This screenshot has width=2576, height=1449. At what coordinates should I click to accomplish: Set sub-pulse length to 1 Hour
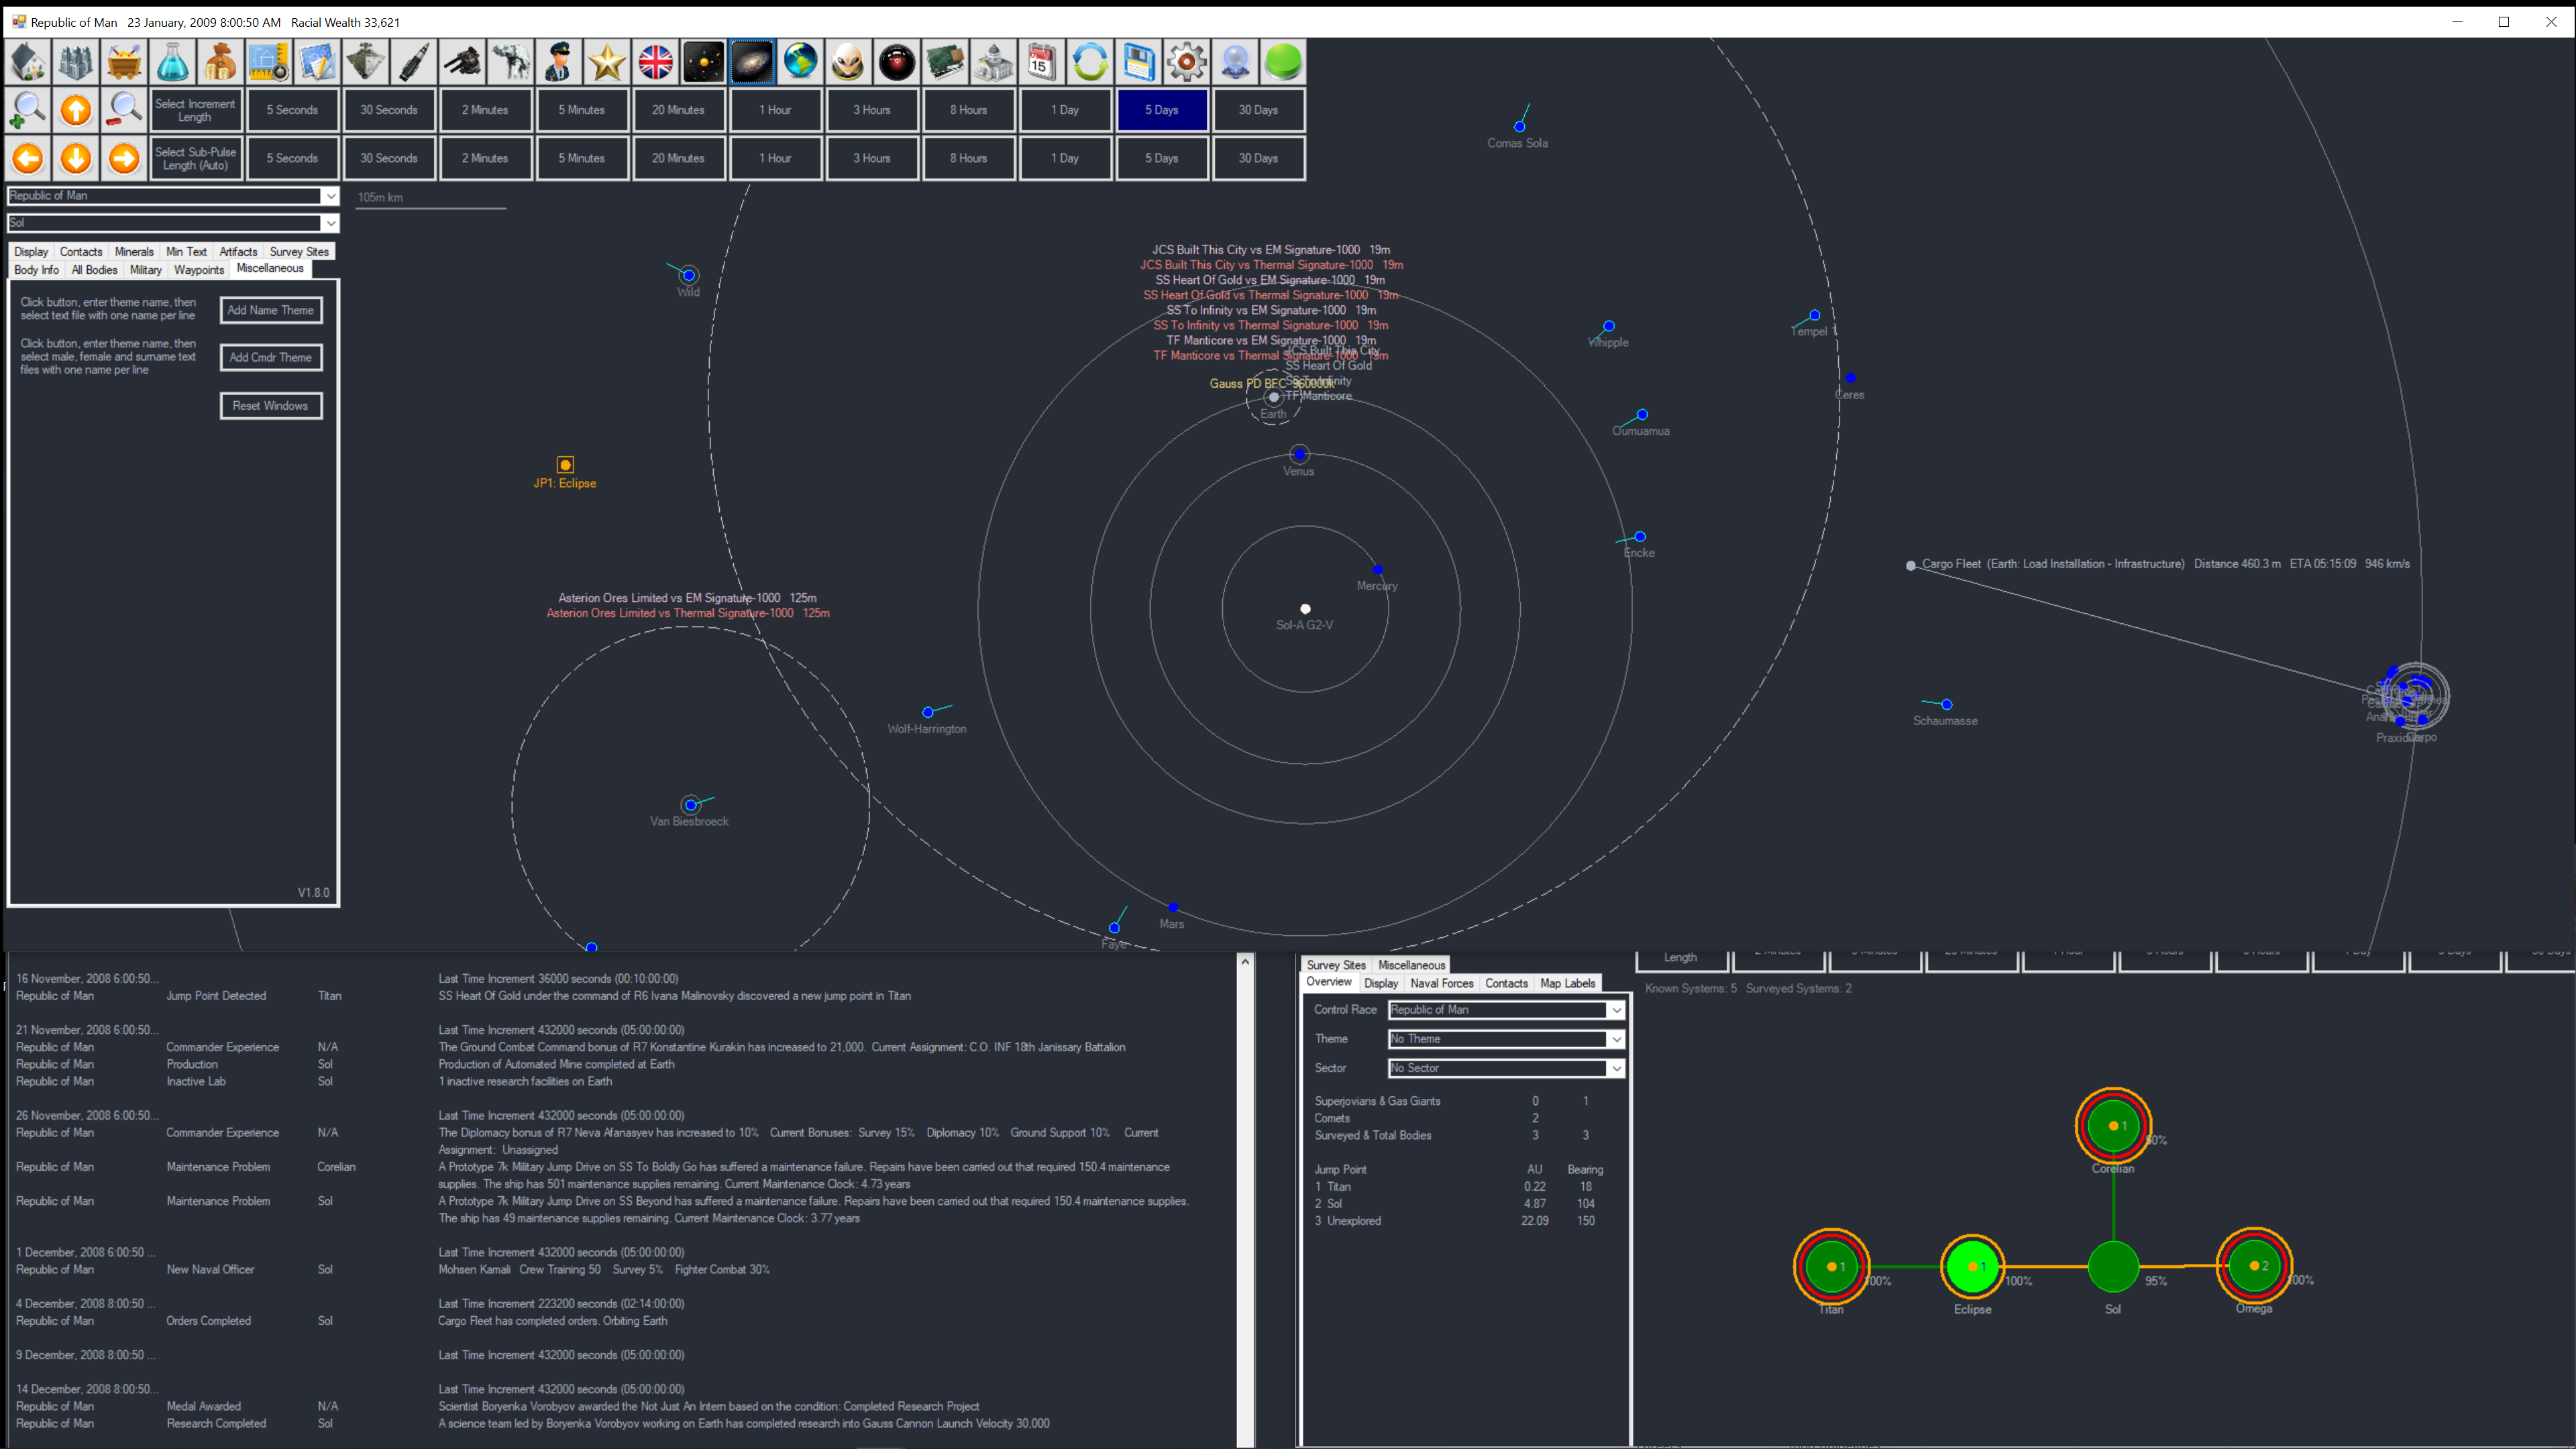[x=775, y=158]
